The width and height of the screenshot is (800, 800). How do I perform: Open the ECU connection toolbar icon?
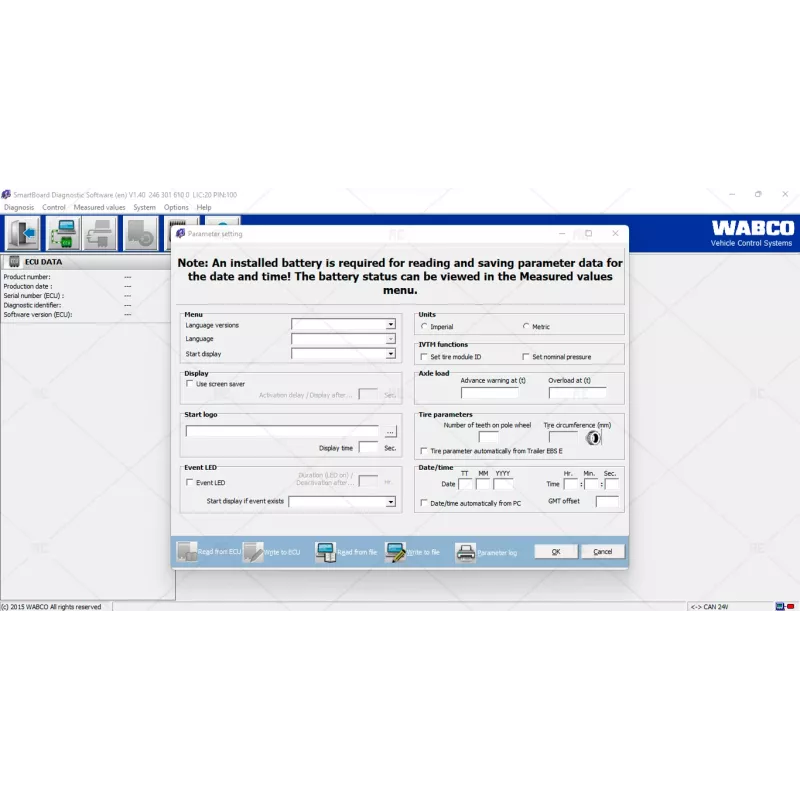pos(62,232)
